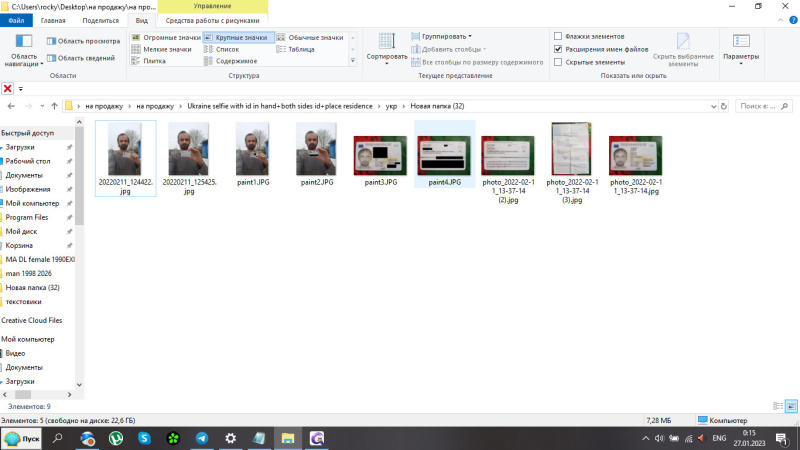Select Рабочий стол in quick access sidebar
Image resolution: width=800 pixels, height=450 pixels.
point(28,161)
